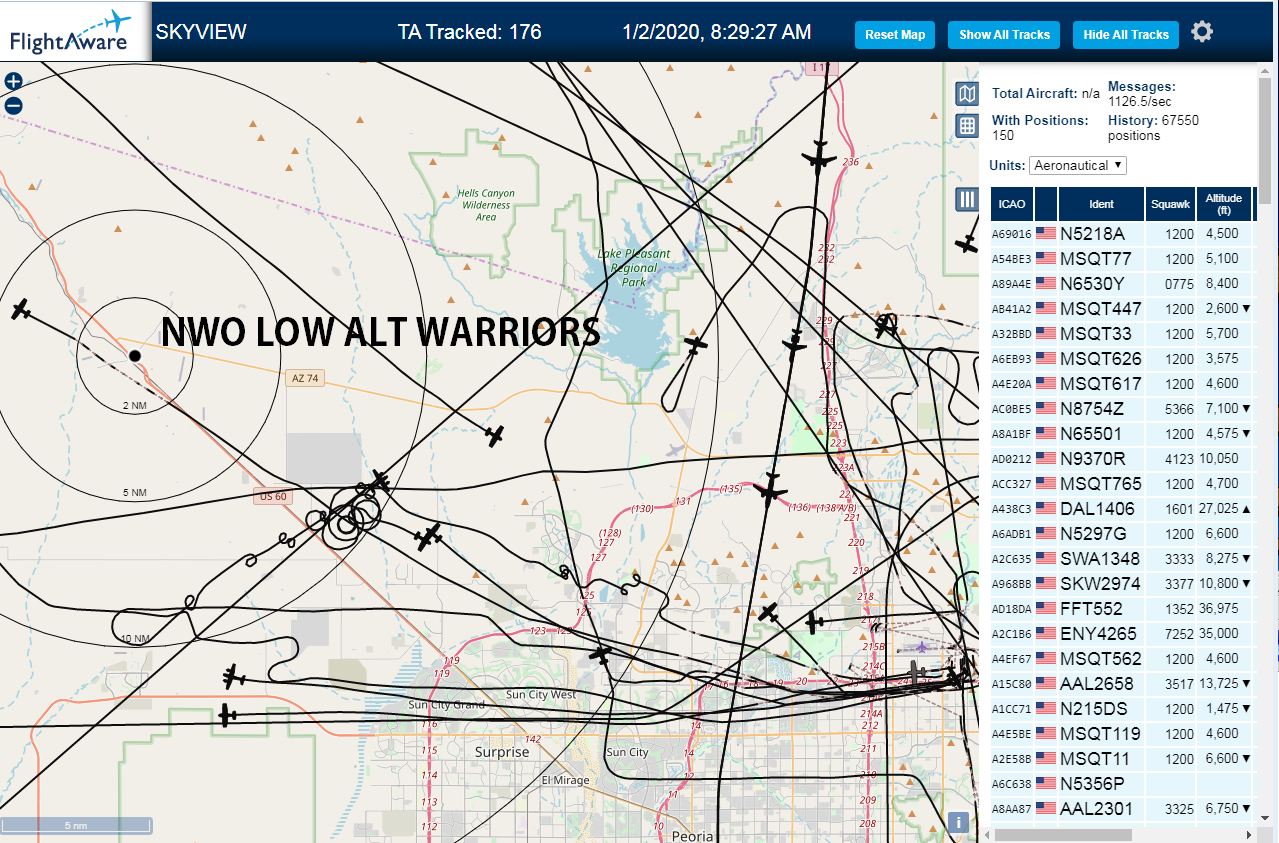Select aircraft row N215DS
This screenshot has width=1279, height=843.
tap(1121, 709)
